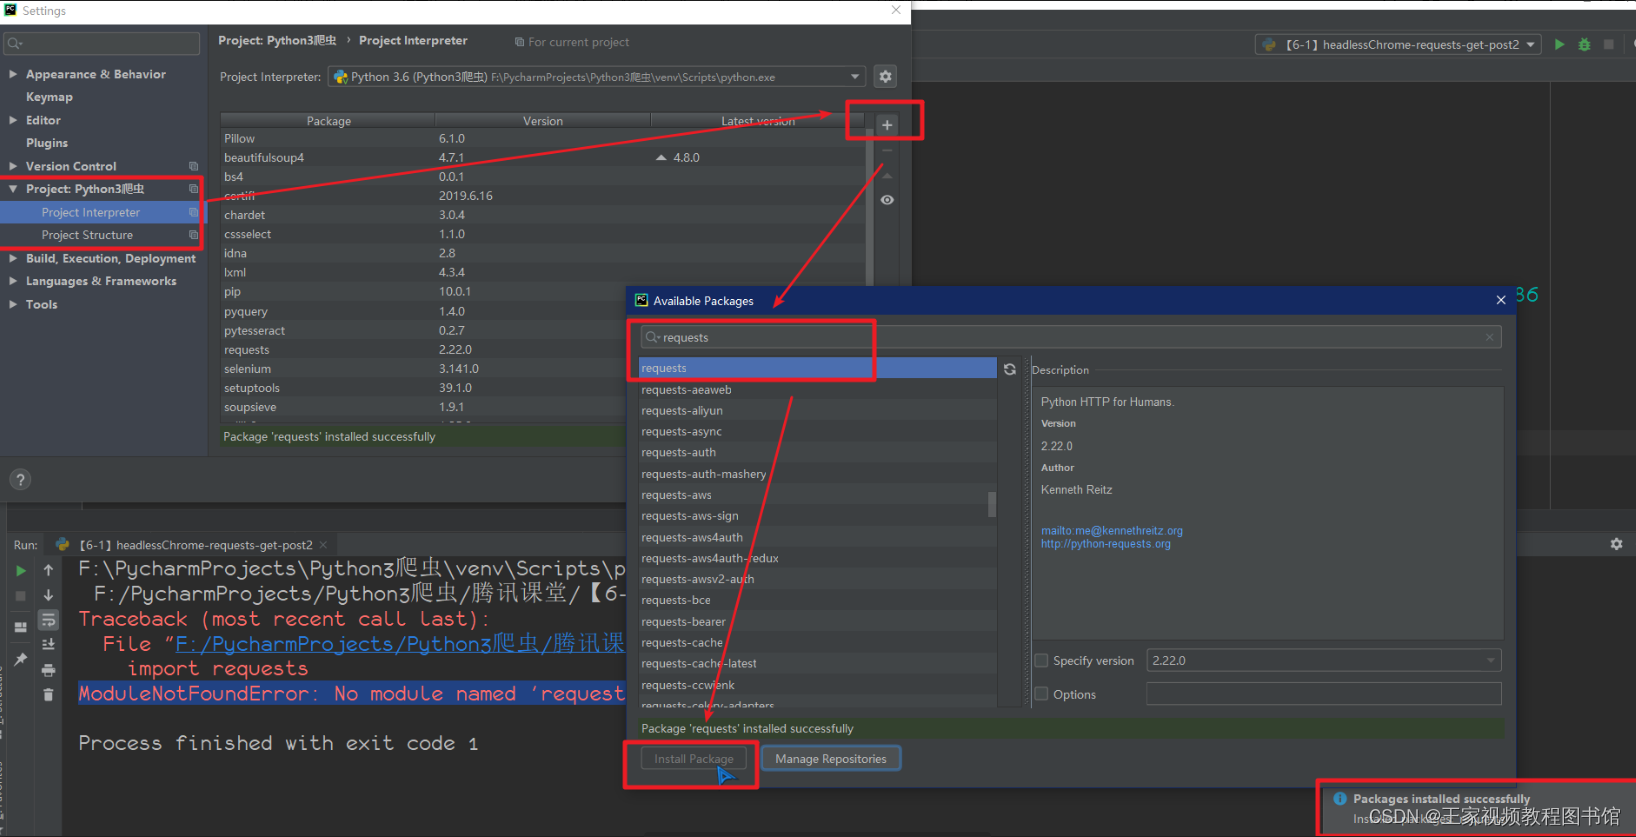The height and width of the screenshot is (837, 1636).
Task: Click the search icon in Settings search box
Action: coord(15,43)
